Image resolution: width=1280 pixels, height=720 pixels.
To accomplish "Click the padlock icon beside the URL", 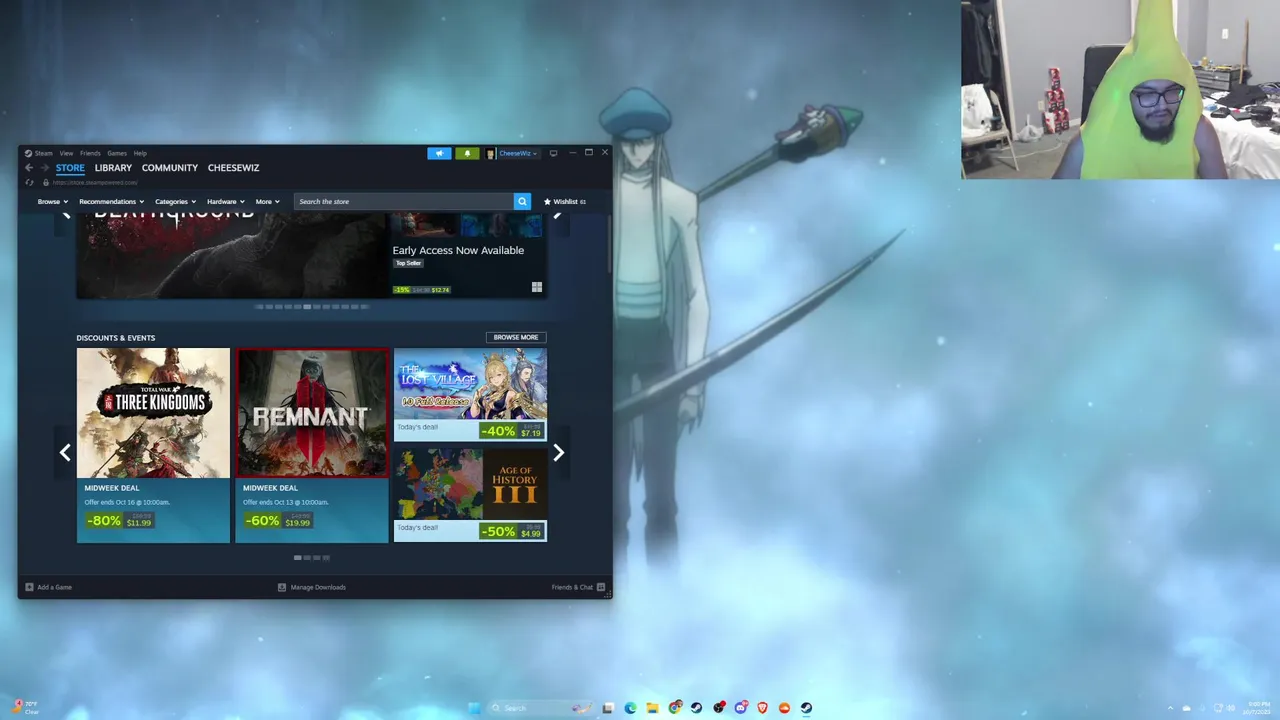I will (45, 183).
